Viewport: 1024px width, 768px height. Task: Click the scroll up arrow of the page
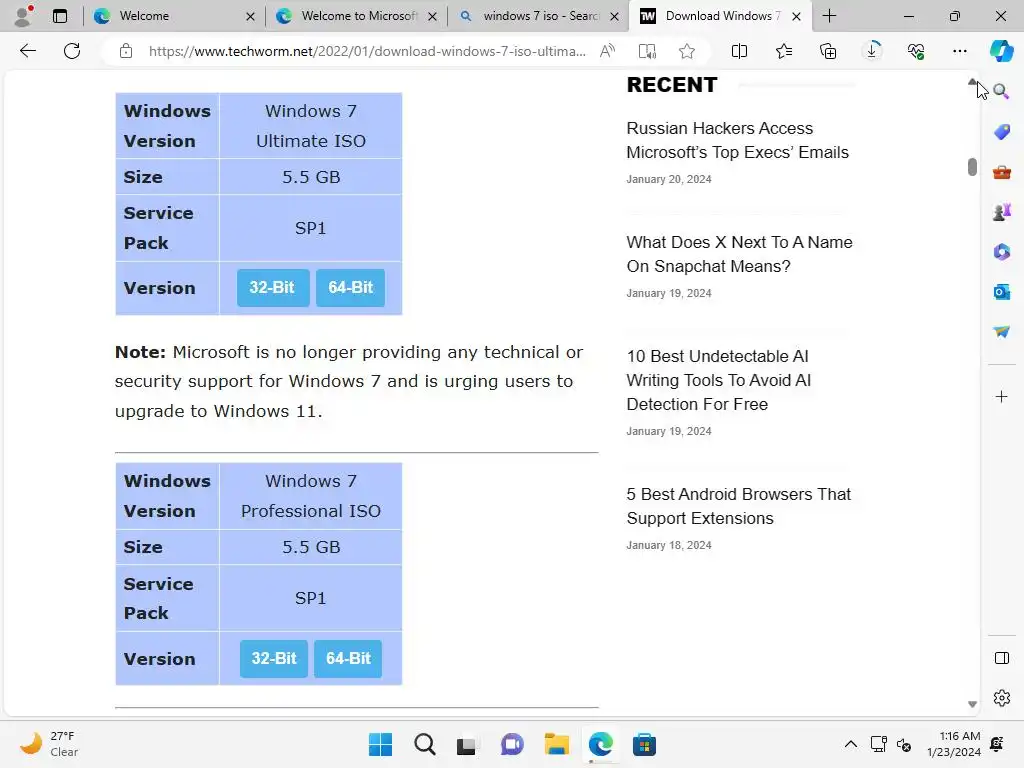point(972,82)
